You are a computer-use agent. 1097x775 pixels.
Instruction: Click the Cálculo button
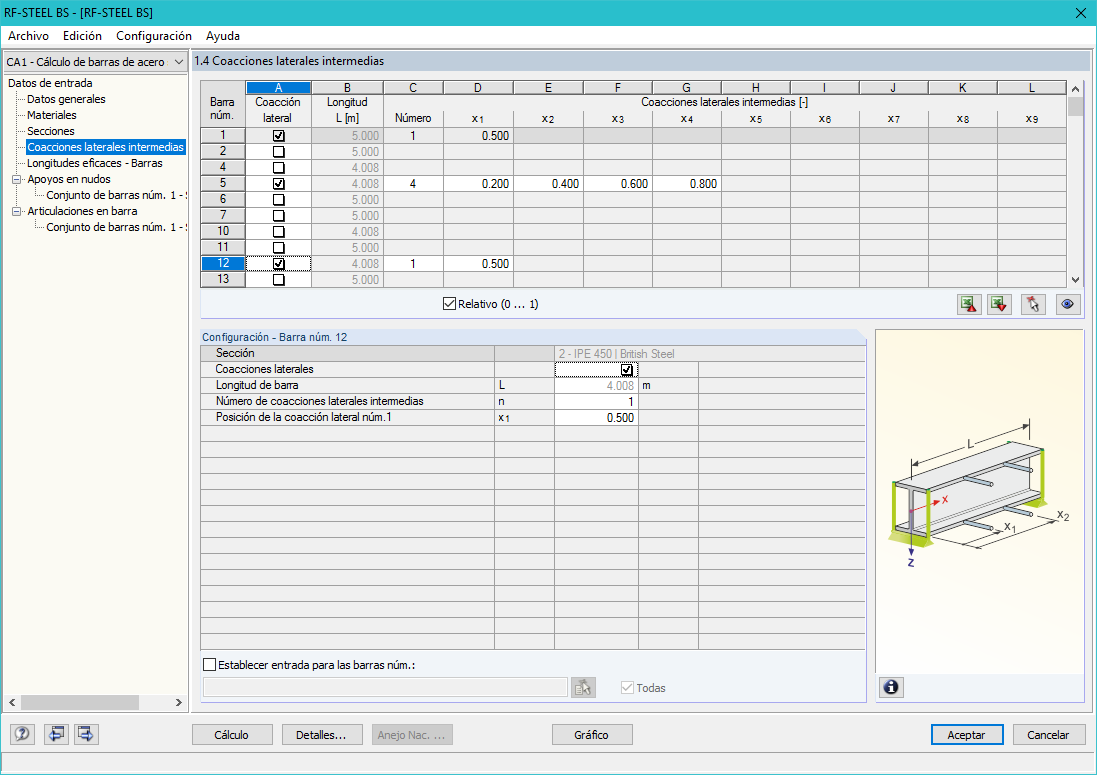click(x=232, y=734)
